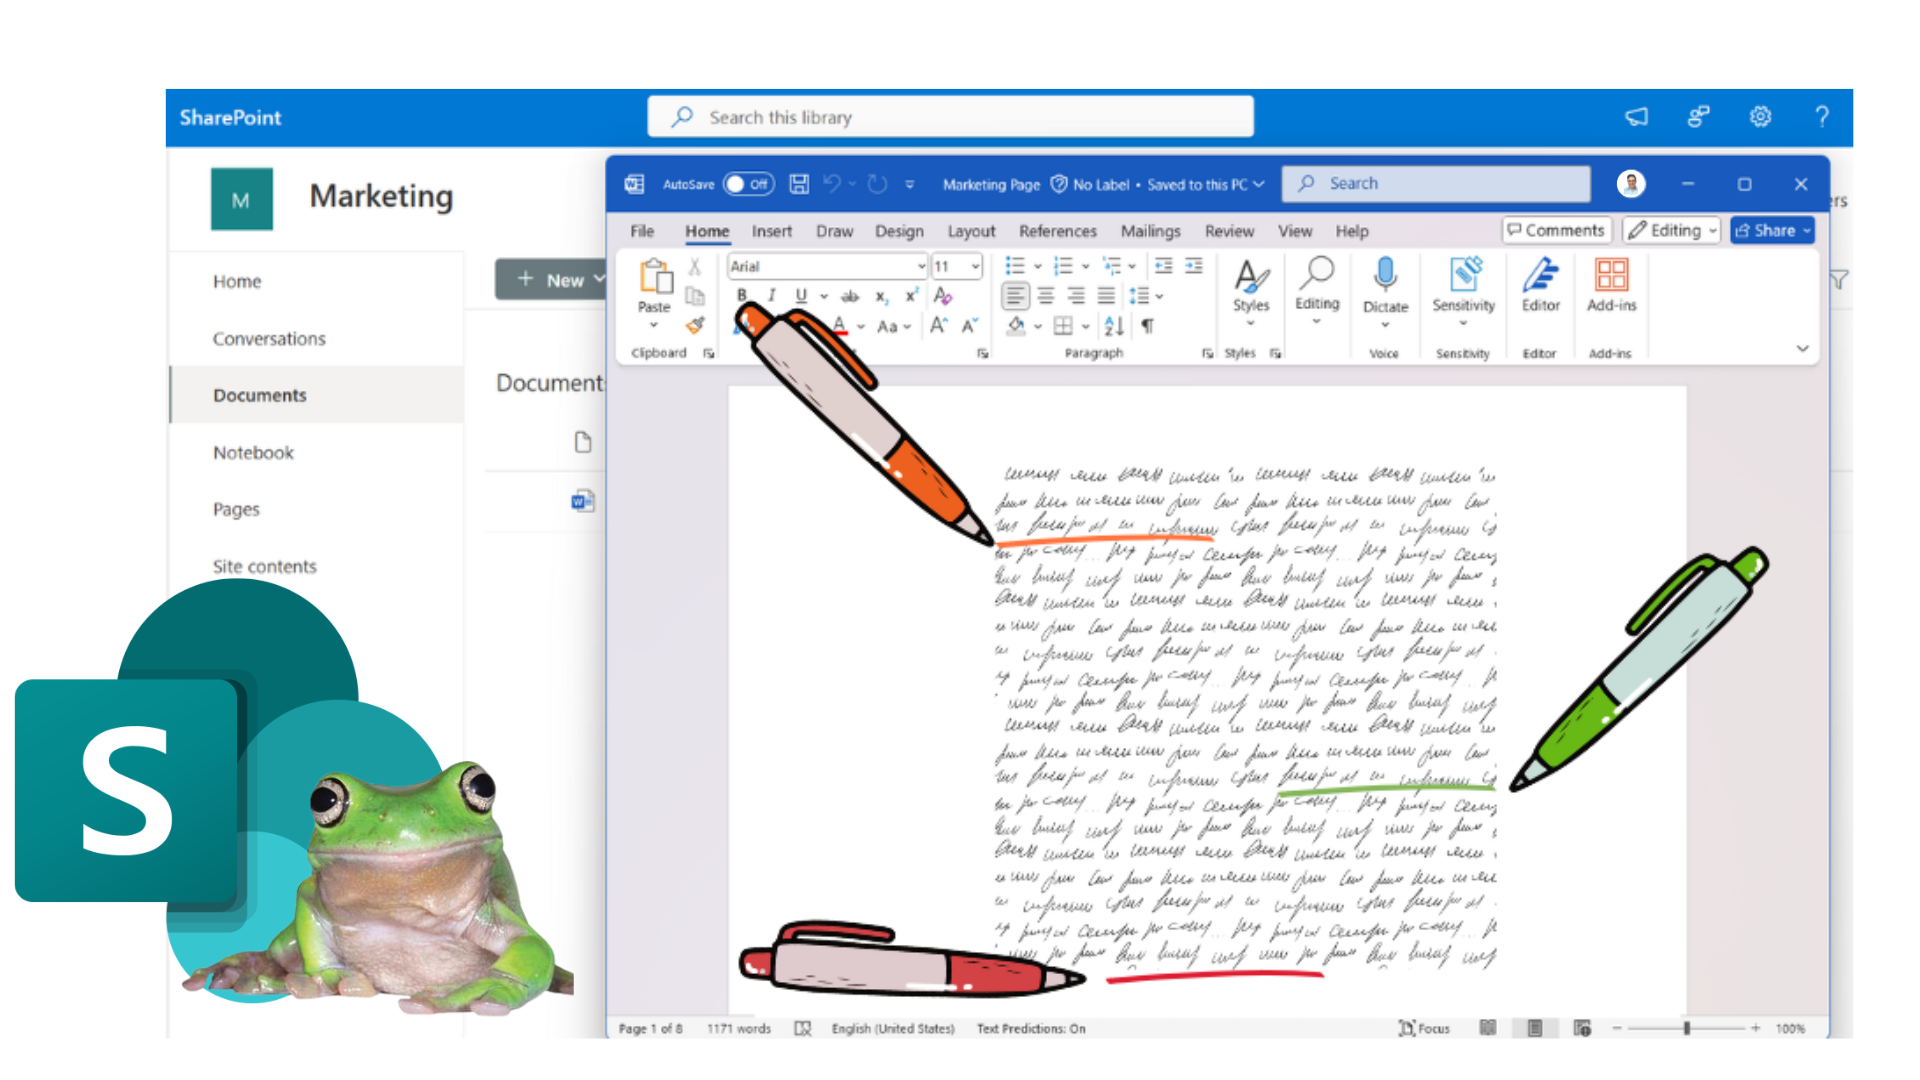
Task: Click the Decrease Indent icon
Action: (x=1163, y=266)
